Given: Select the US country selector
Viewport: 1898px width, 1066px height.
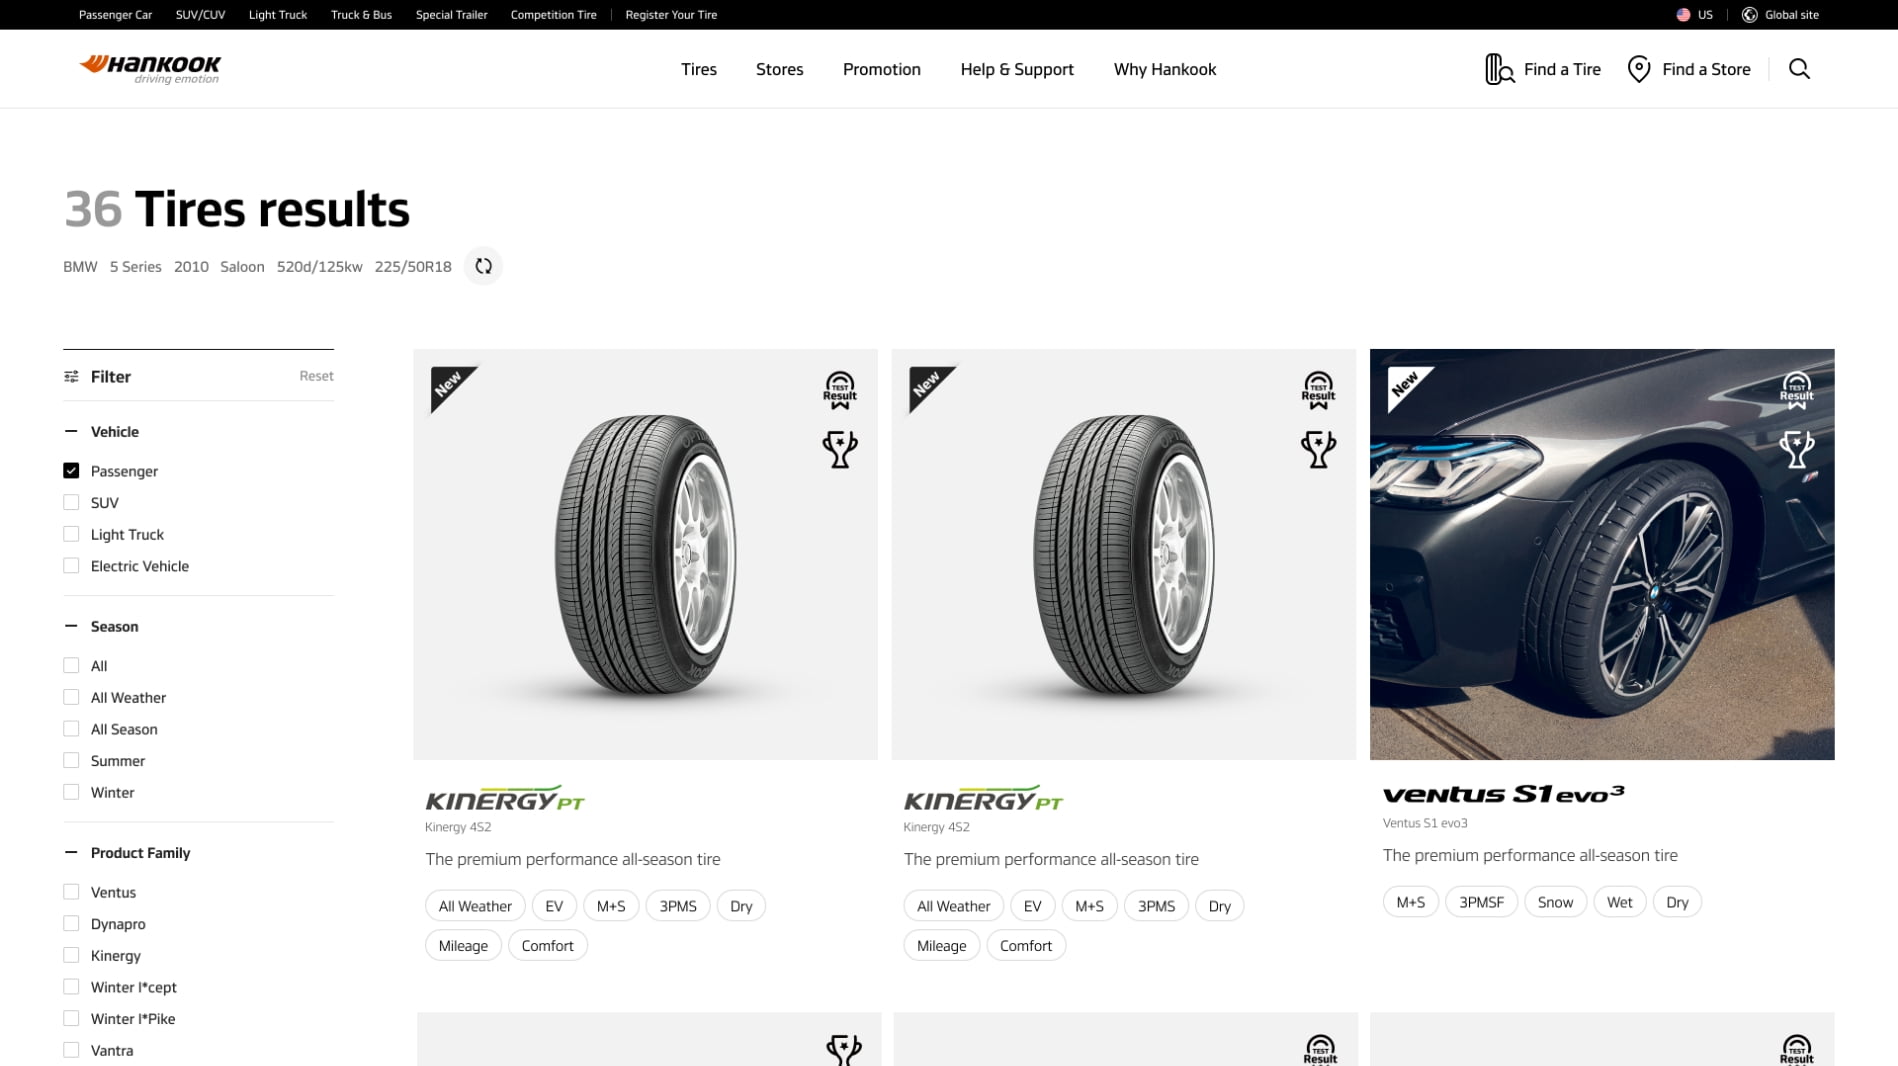Looking at the screenshot, I should [1694, 15].
